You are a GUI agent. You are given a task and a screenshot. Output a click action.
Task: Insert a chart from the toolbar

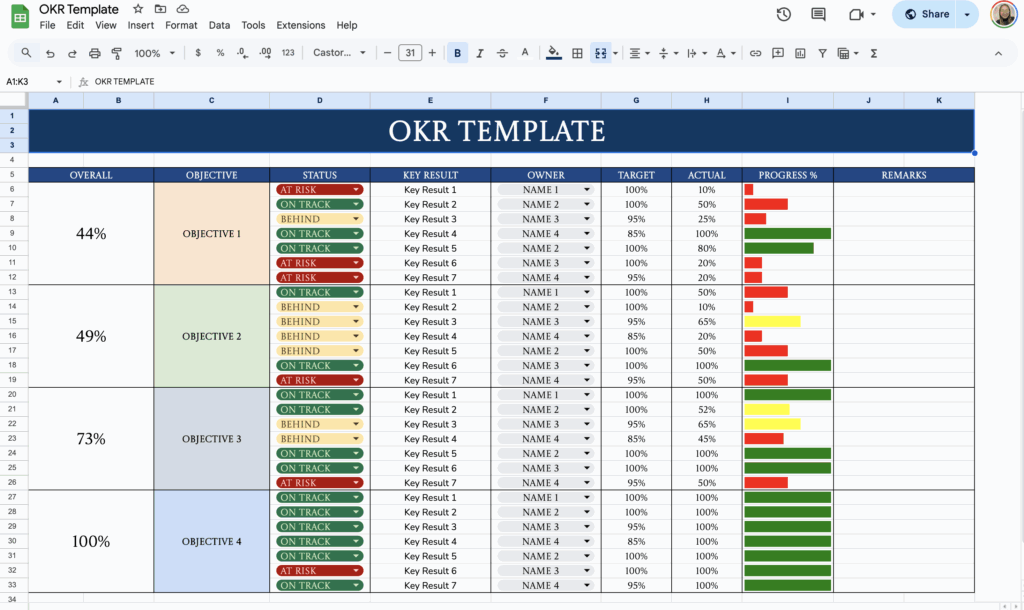pos(801,52)
